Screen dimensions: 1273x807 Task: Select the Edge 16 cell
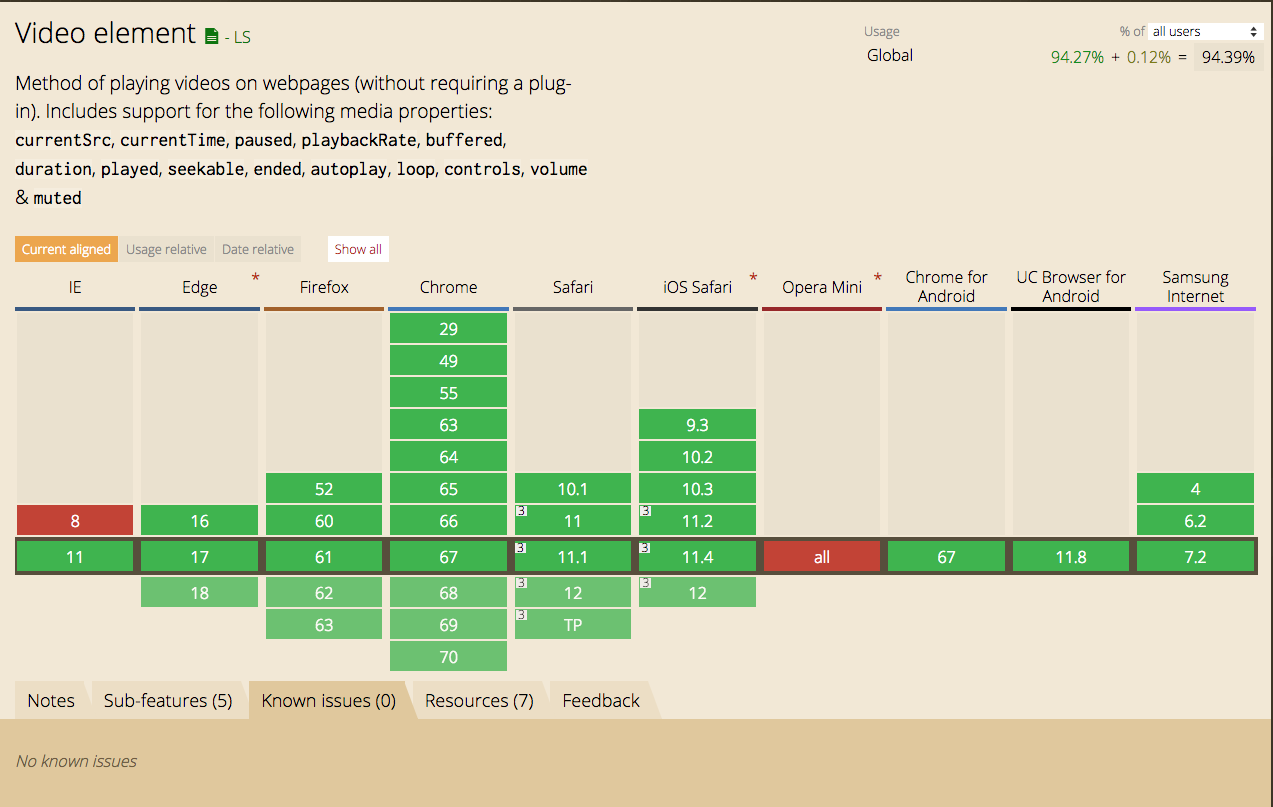(x=199, y=520)
